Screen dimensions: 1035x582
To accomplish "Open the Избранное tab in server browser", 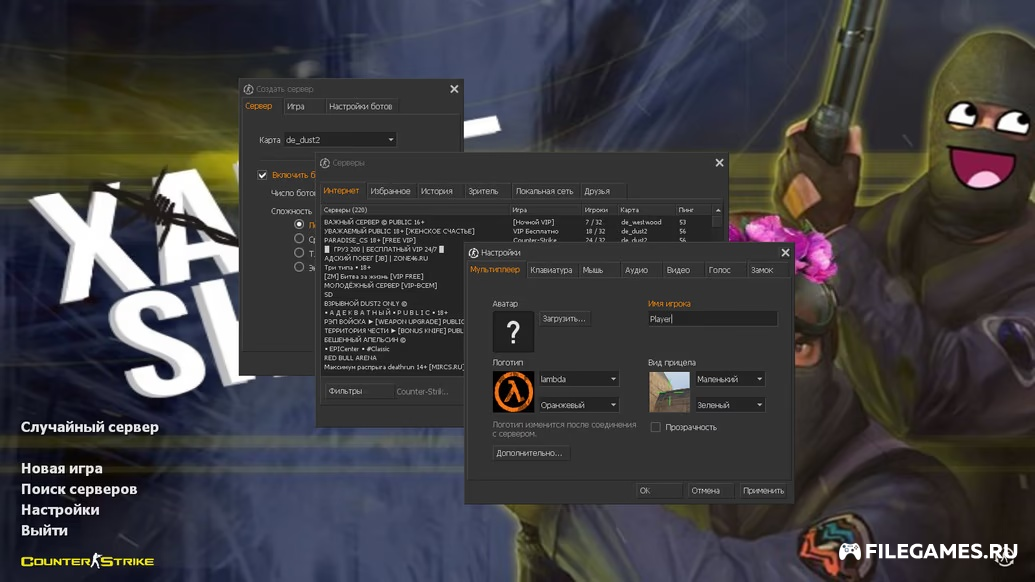I will tap(390, 191).
